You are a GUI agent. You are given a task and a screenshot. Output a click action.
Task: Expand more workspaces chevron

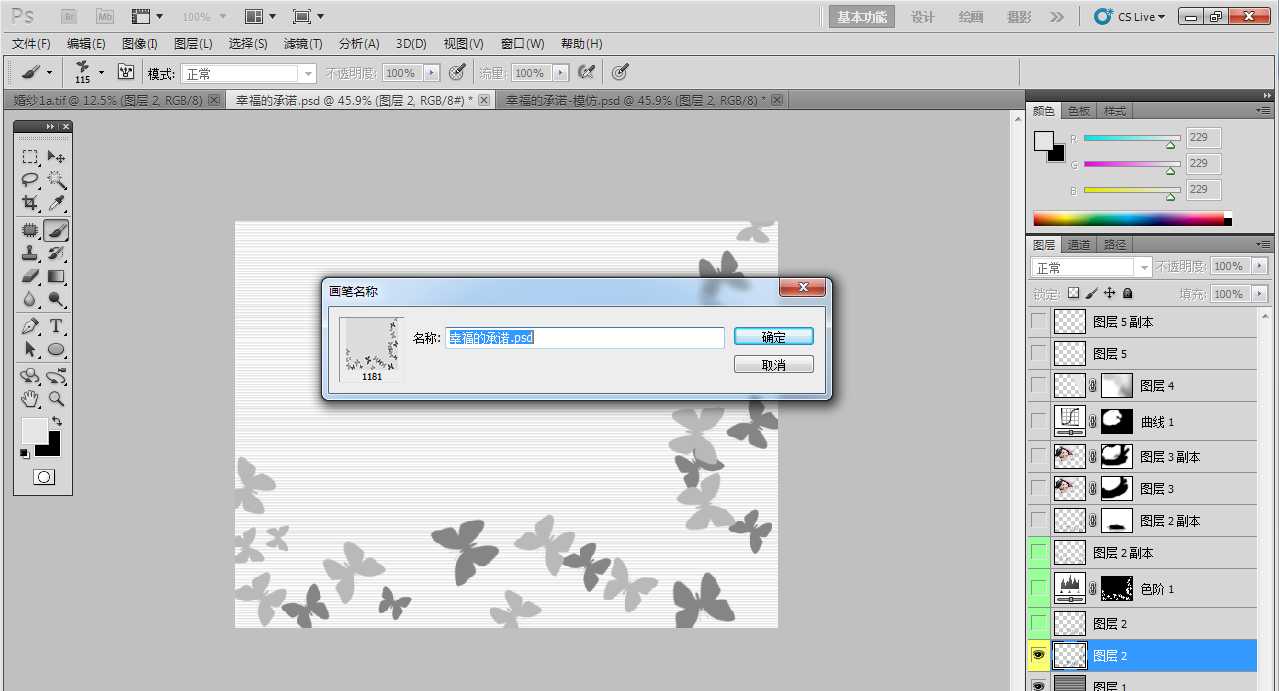(x=1057, y=17)
